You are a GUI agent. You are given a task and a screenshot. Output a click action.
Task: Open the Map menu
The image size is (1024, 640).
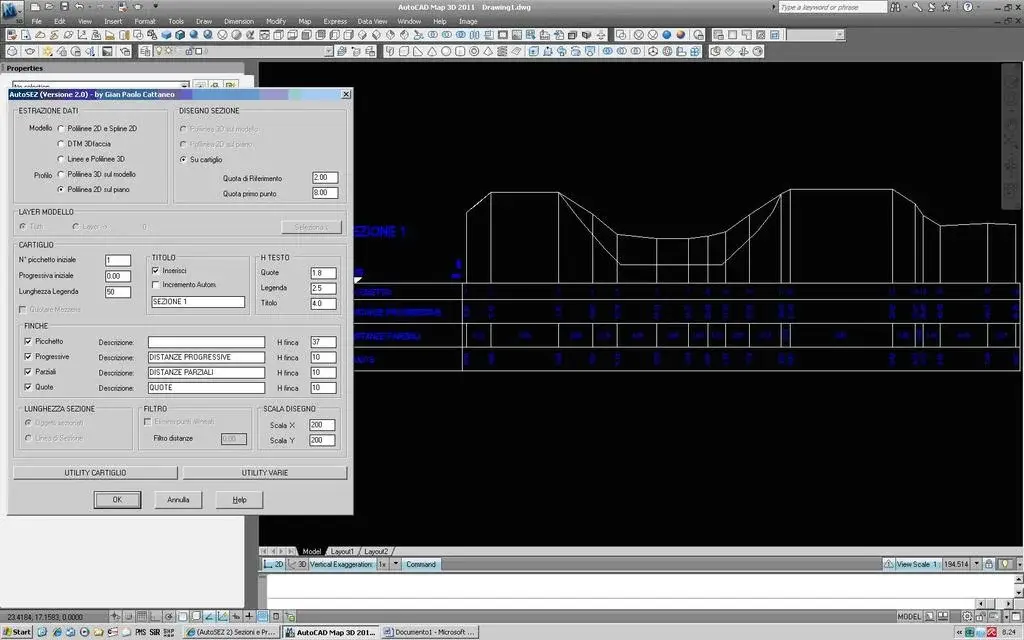(x=305, y=22)
